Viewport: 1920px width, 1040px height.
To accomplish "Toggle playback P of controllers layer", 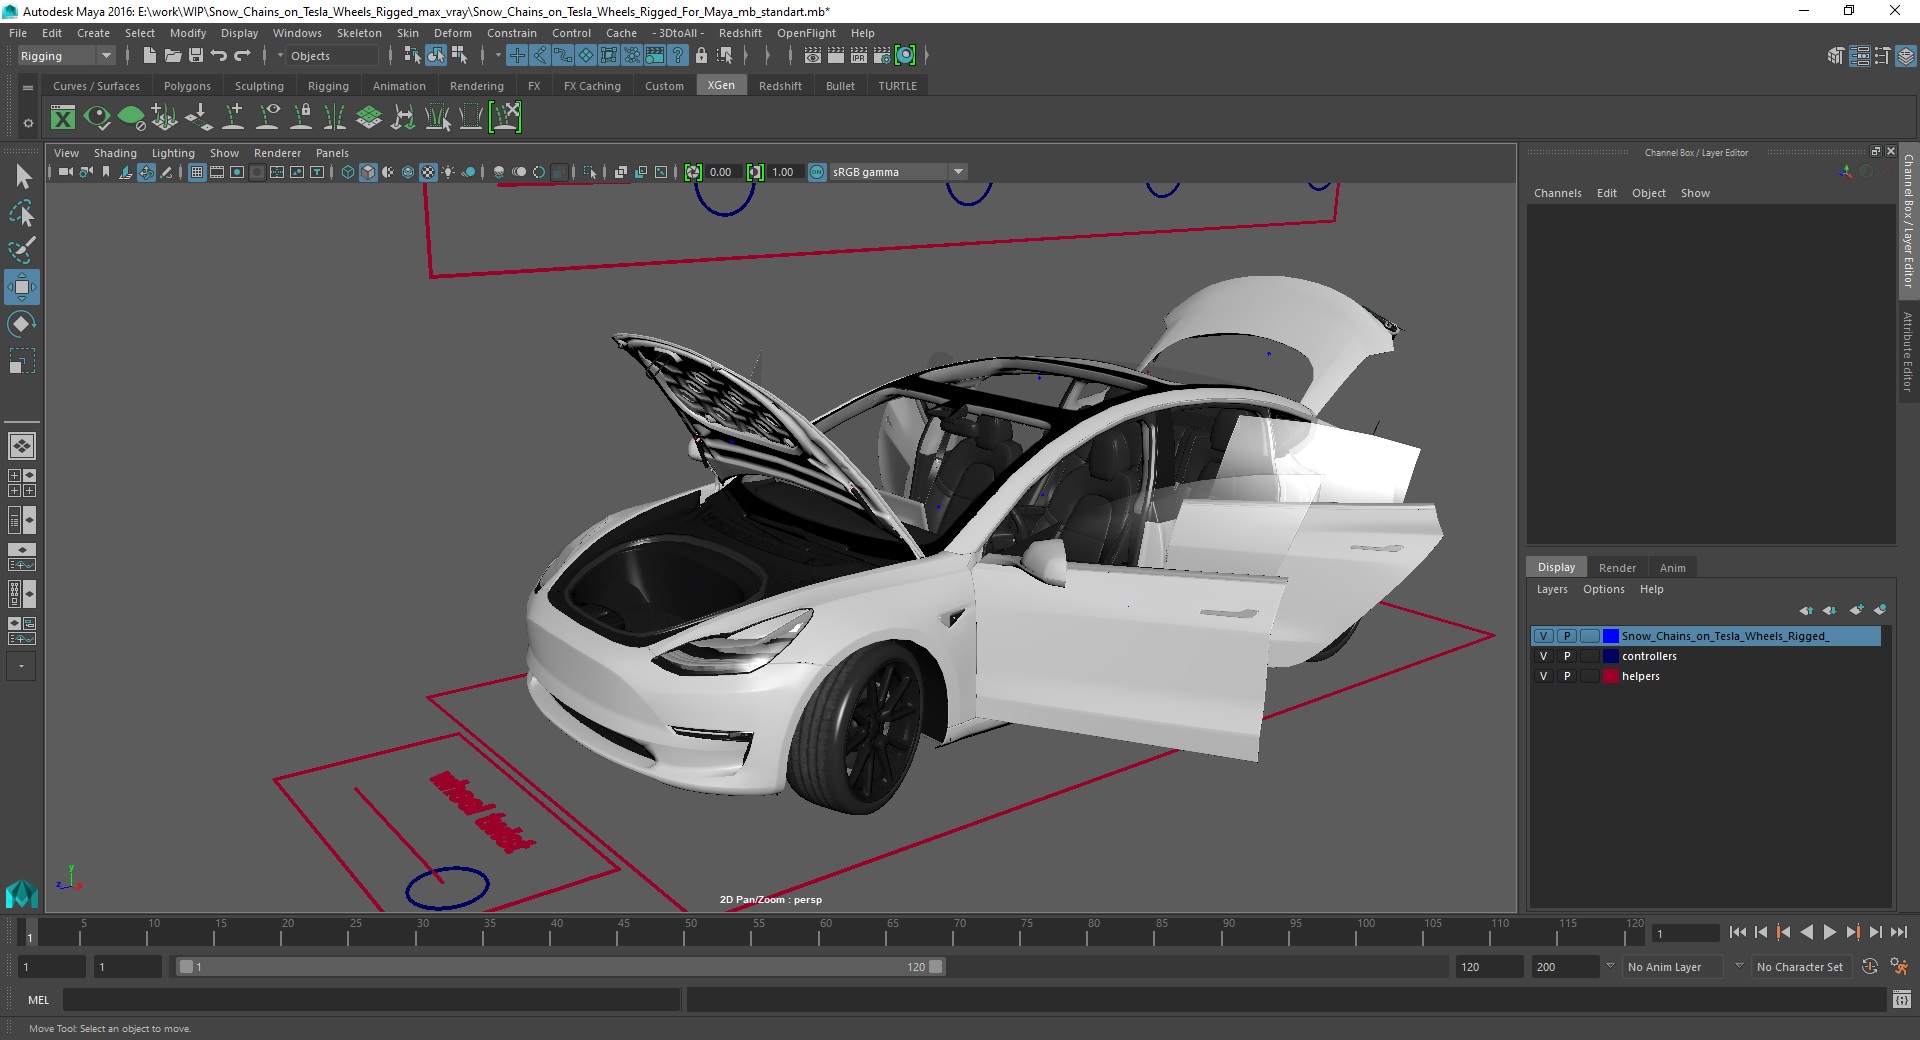I will pyautogui.click(x=1567, y=656).
